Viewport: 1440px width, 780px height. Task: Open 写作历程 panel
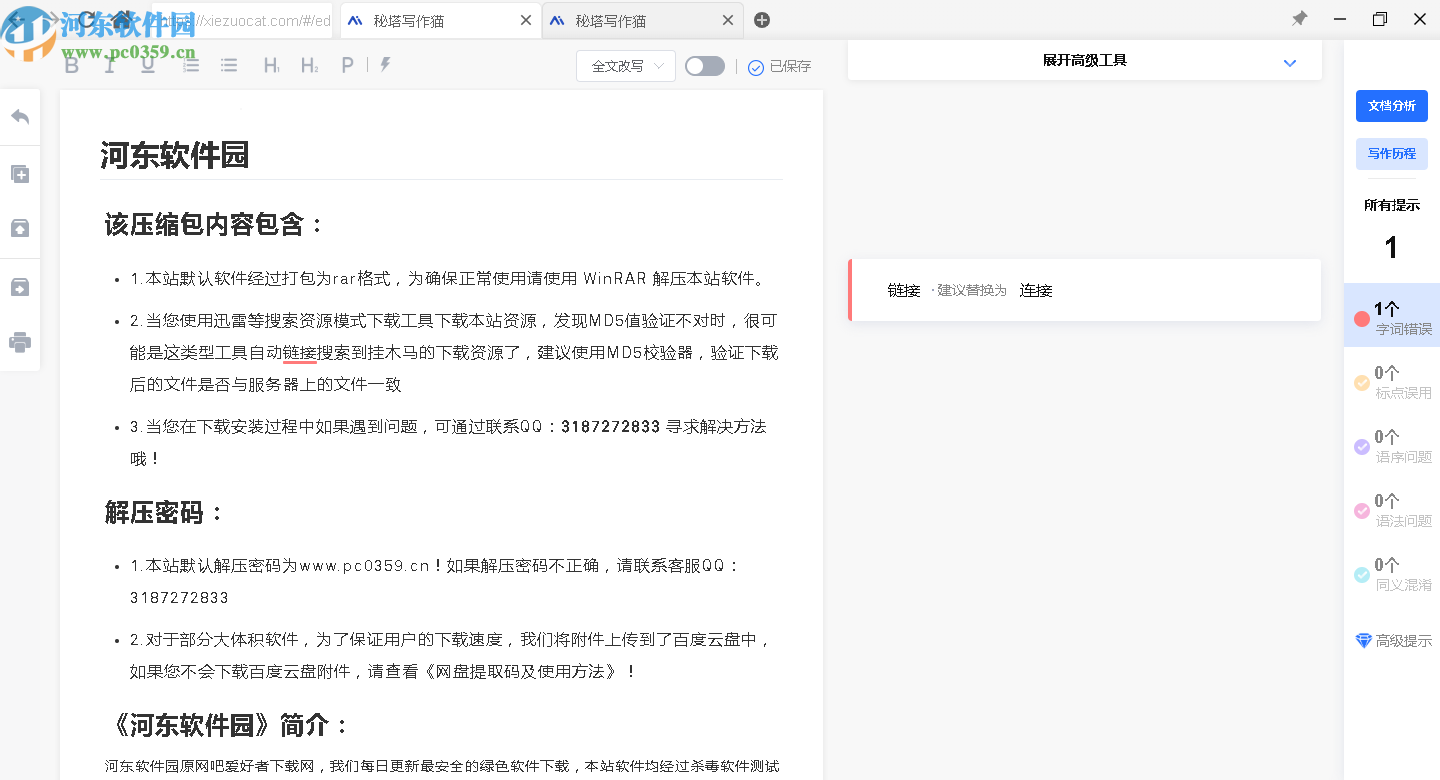[x=1391, y=153]
